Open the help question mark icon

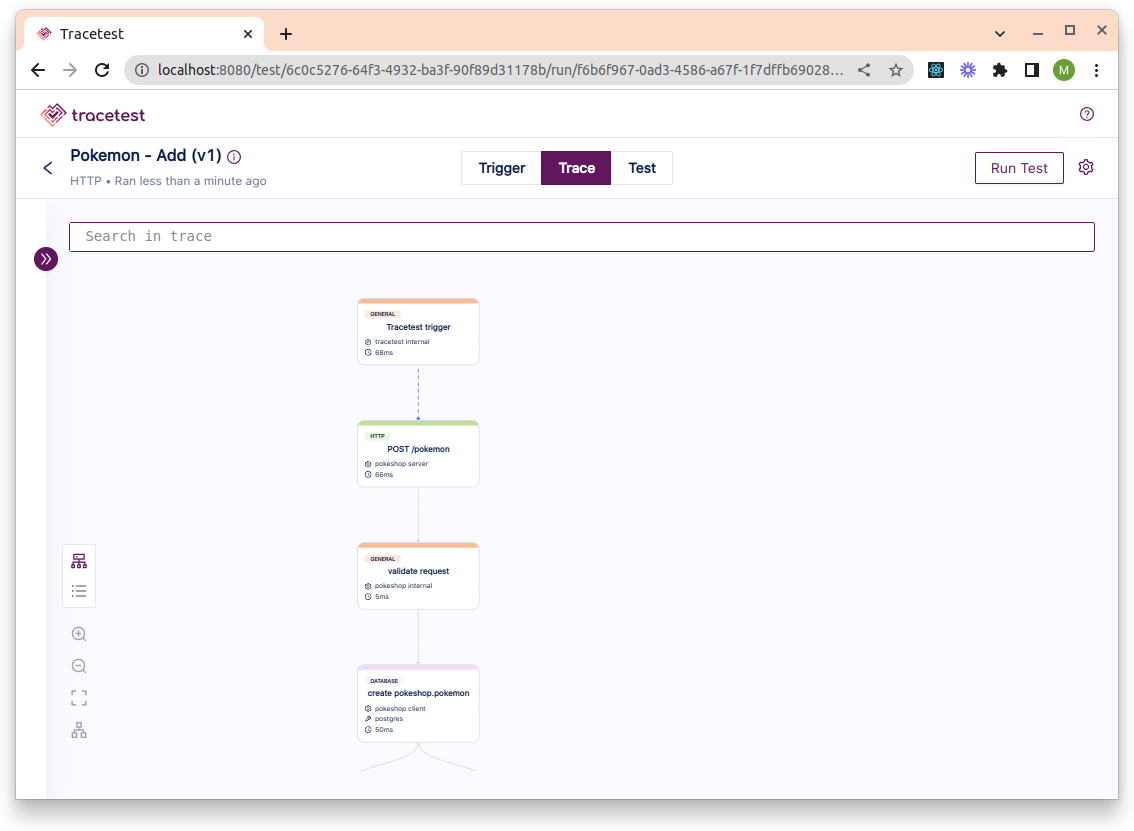tap(1086, 114)
